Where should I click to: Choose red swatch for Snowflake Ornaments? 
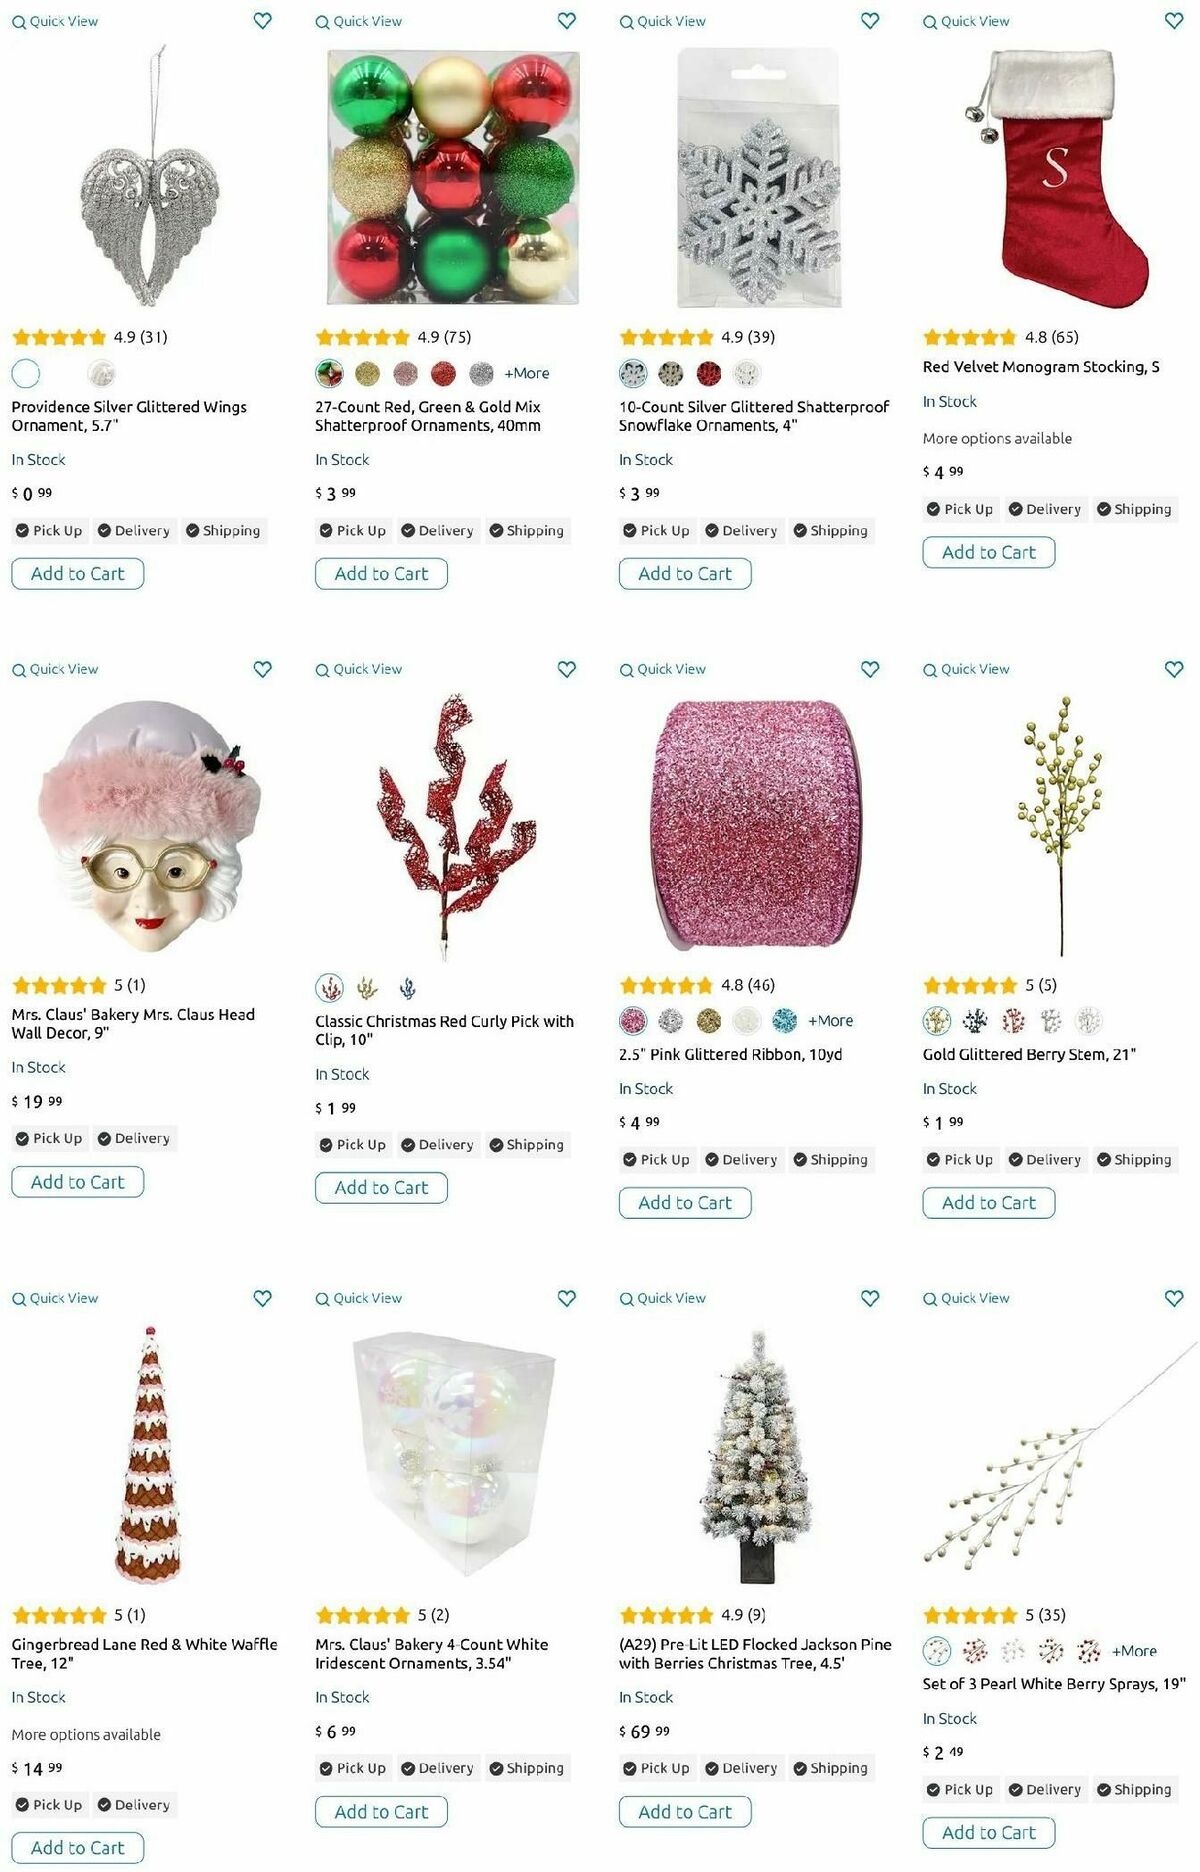[709, 374]
